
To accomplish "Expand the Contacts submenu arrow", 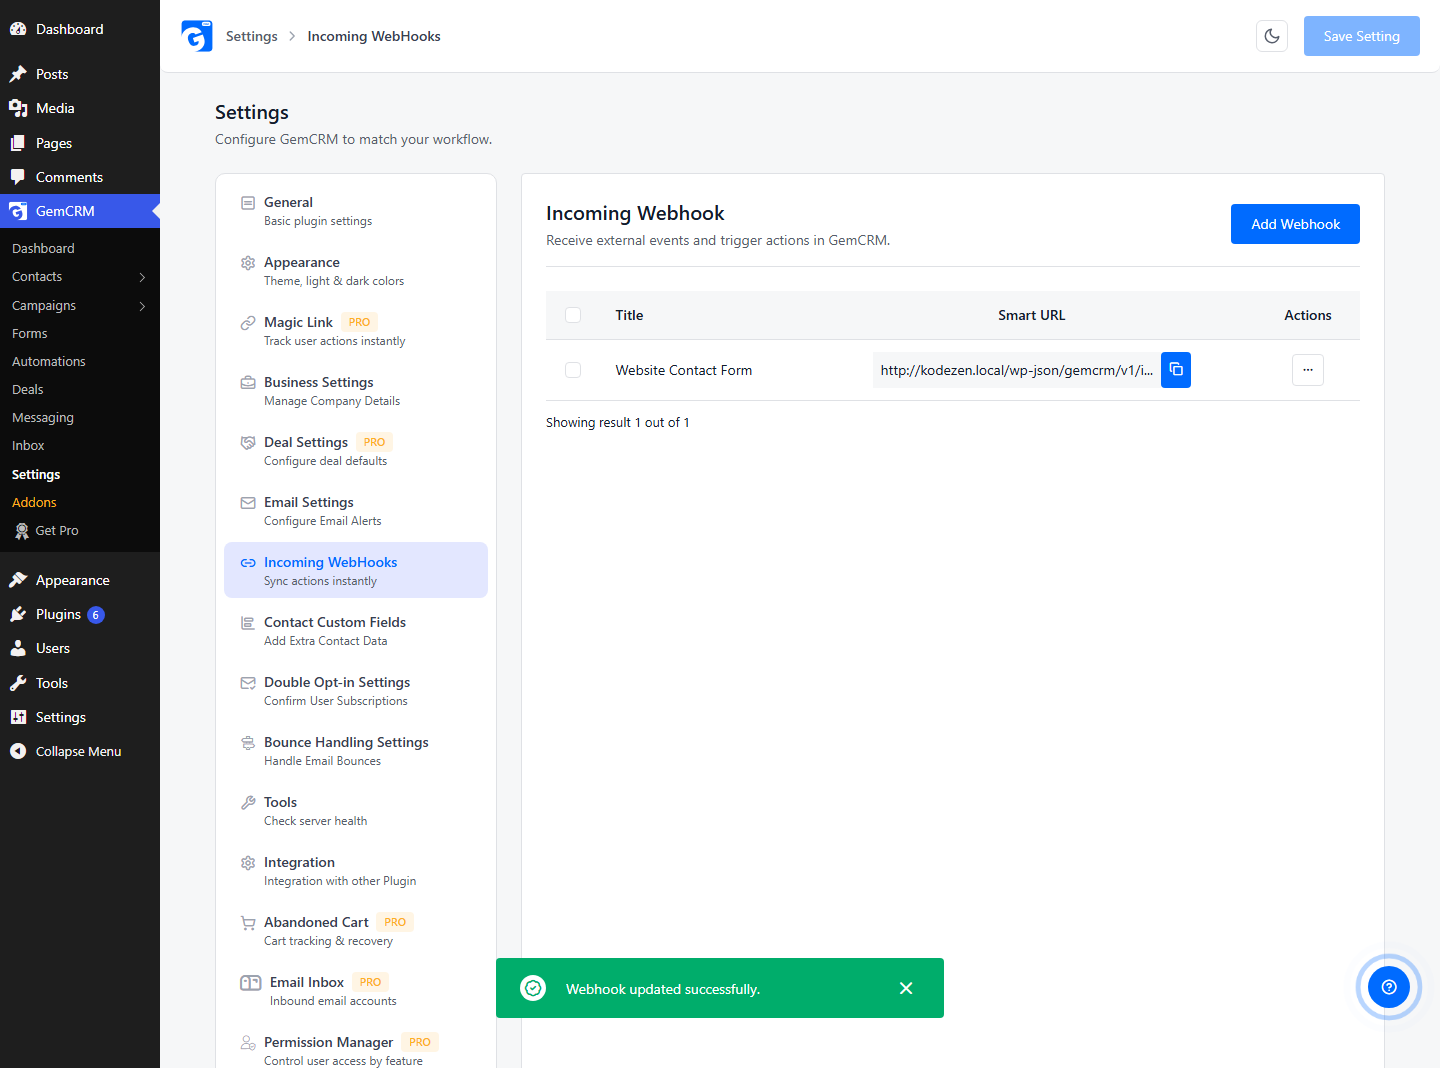I will pyautogui.click(x=142, y=277).
